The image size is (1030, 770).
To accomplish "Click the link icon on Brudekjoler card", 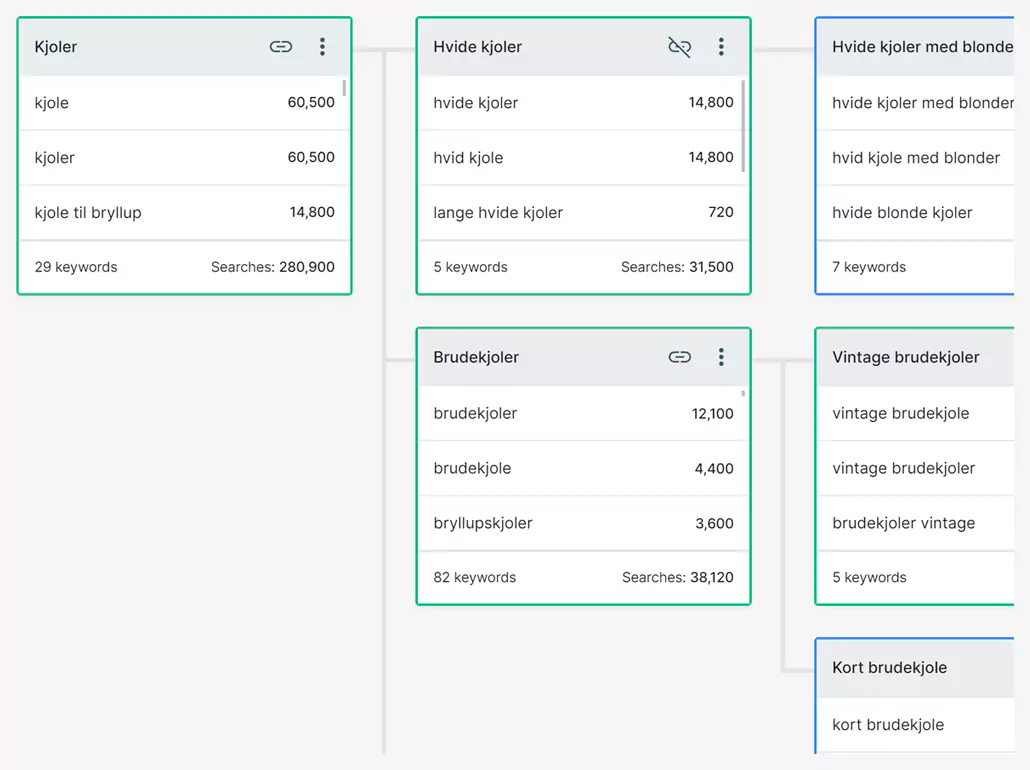I will [x=680, y=357].
